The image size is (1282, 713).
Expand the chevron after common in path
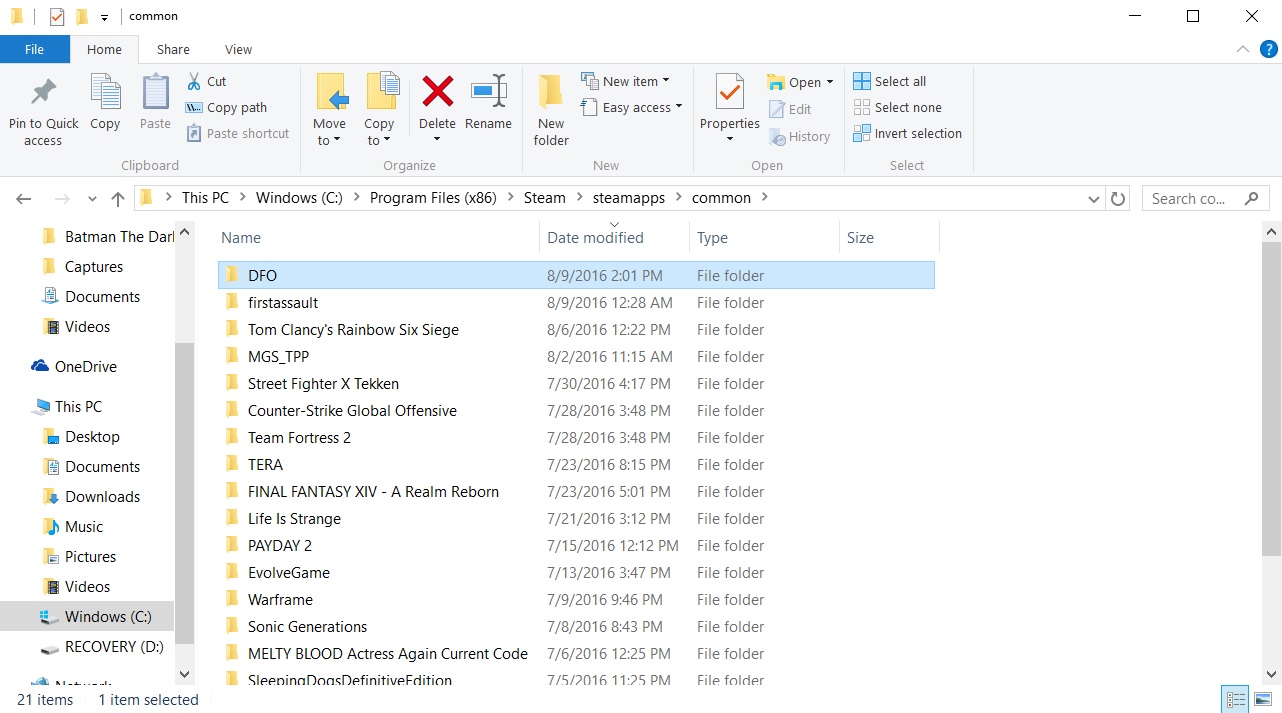(x=765, y=197)
